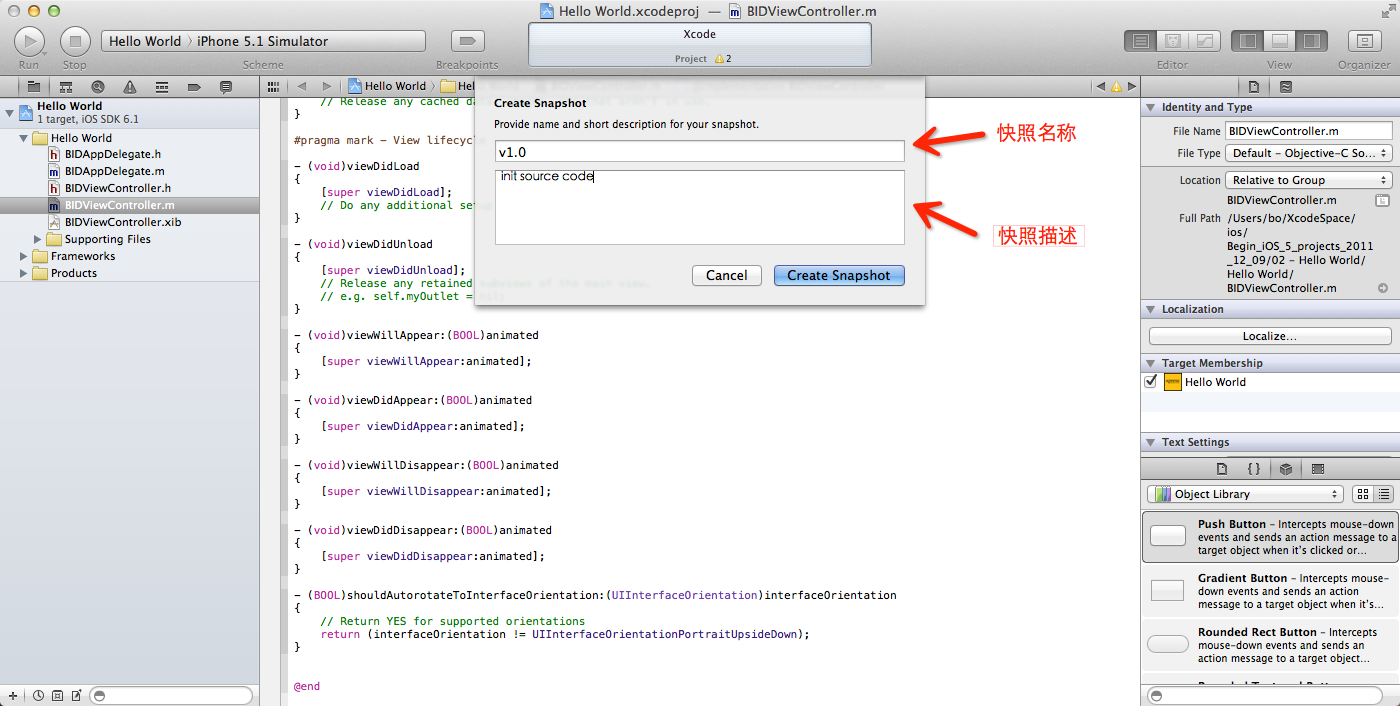
Task: Focus the snapshot description text area
Action: tap(700, 207)
